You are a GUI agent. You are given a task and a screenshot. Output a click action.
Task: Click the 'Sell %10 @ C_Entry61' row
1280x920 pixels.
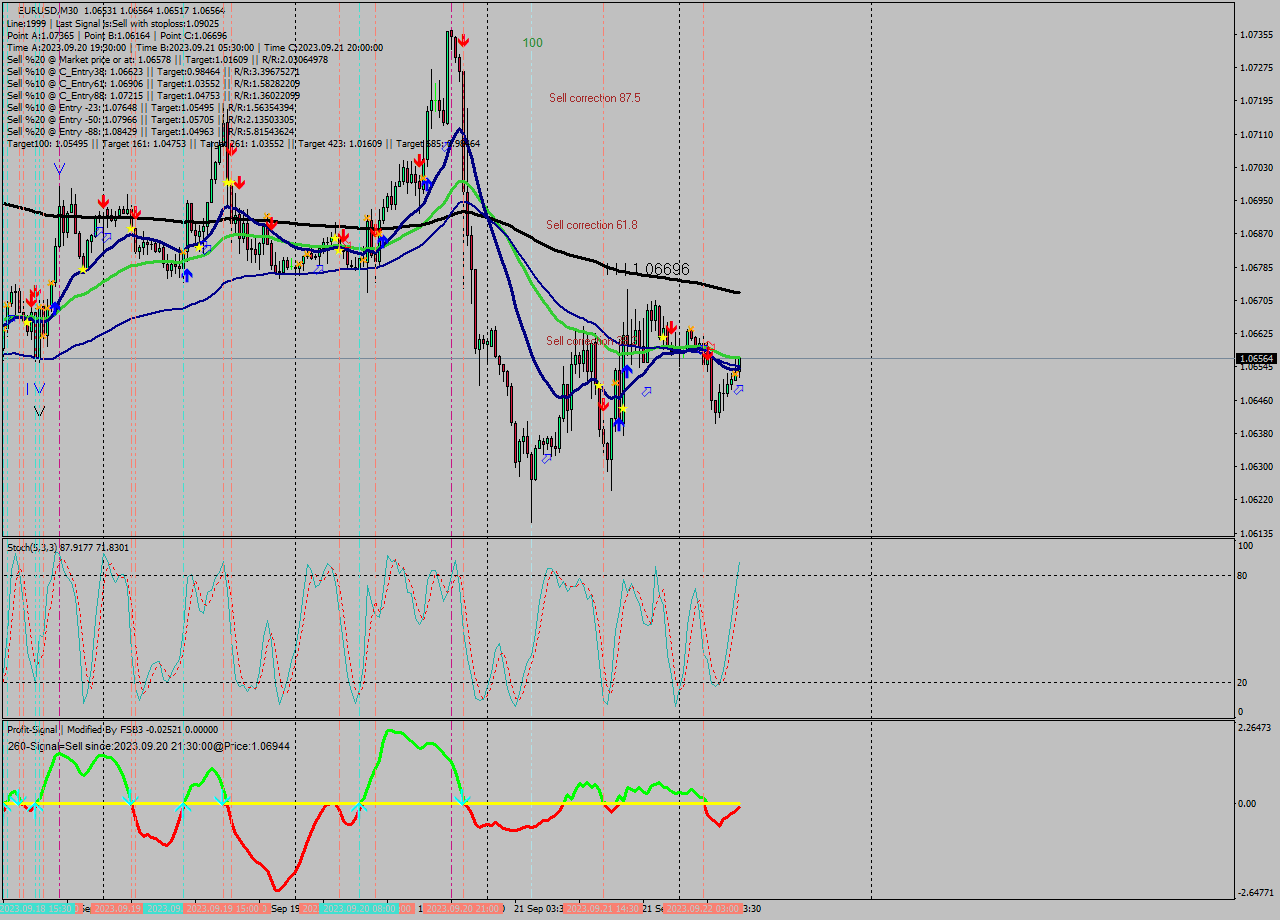153,83
